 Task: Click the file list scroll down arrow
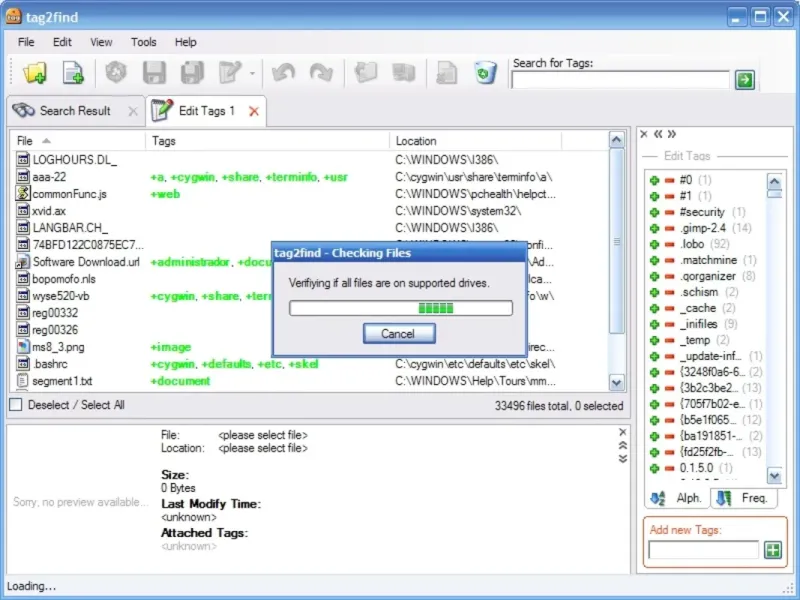click(616, 383)
